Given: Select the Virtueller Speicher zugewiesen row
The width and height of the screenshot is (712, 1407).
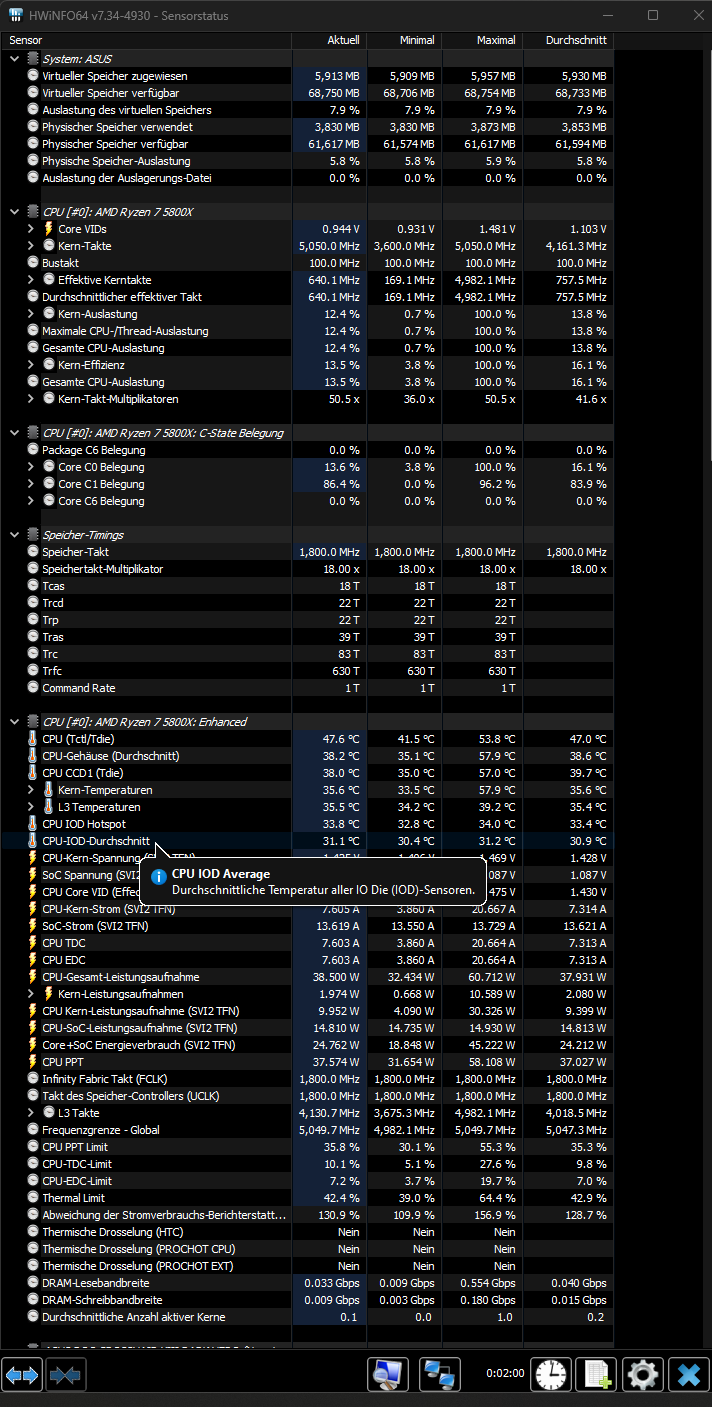Looking at the screenshot, I should tap(306, 76).
